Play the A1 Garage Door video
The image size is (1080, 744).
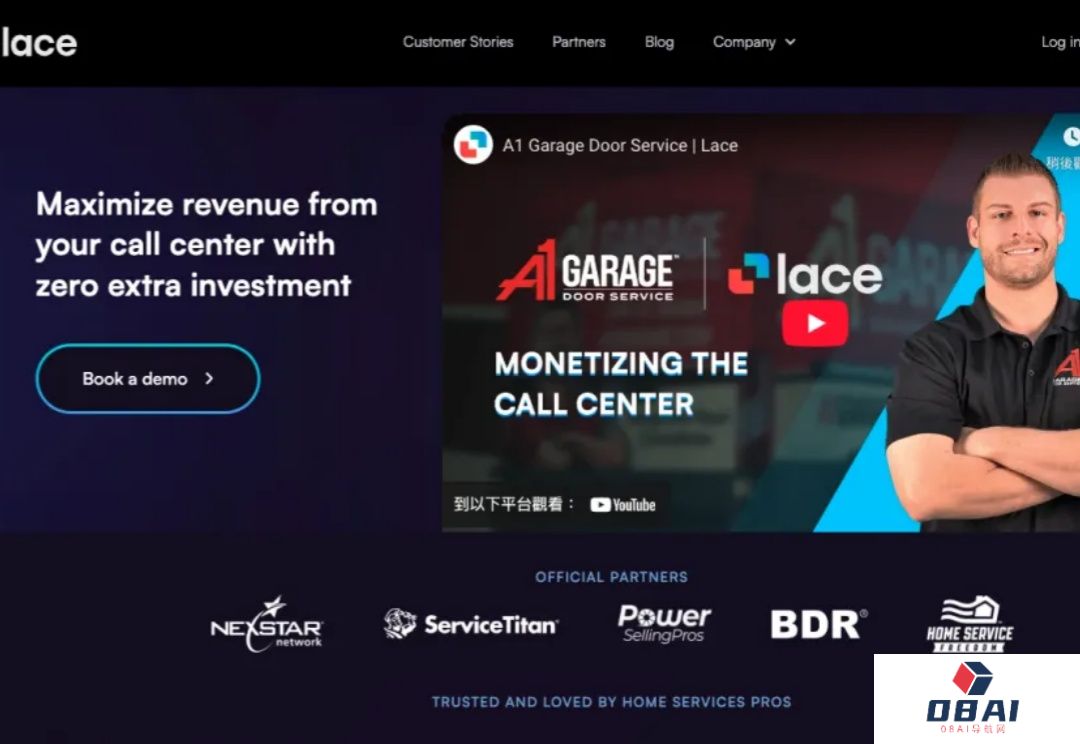click(815, 323)
